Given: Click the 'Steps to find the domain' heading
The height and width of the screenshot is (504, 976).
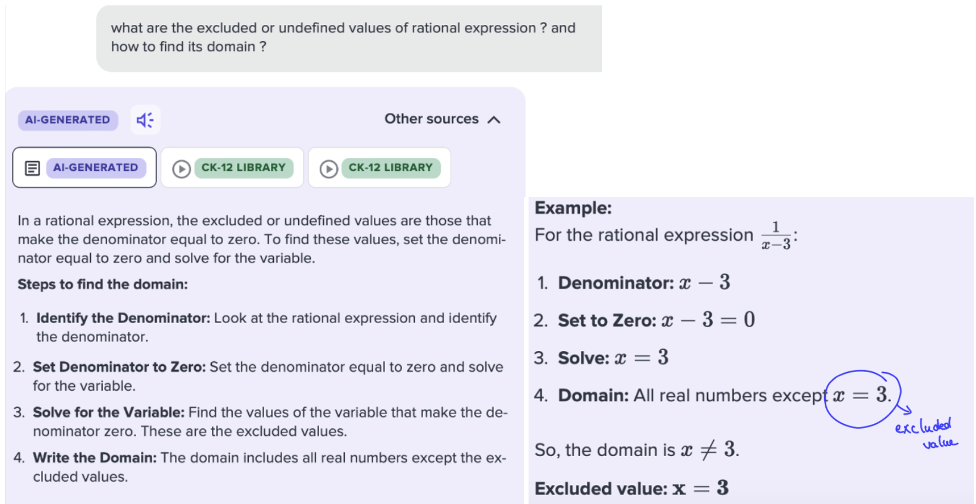Looking at the screenshot, I should point(102,284).
